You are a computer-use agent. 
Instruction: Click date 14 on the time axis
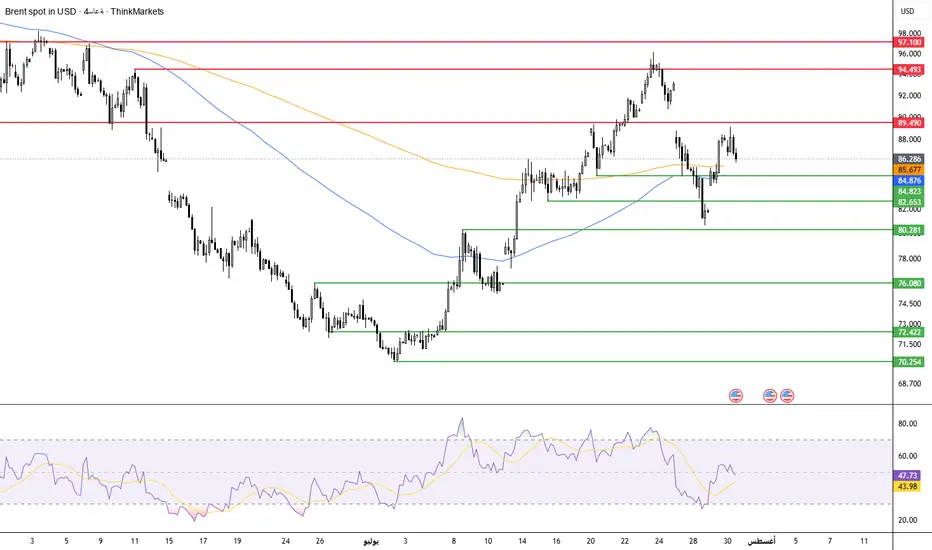tap(522, 541)
